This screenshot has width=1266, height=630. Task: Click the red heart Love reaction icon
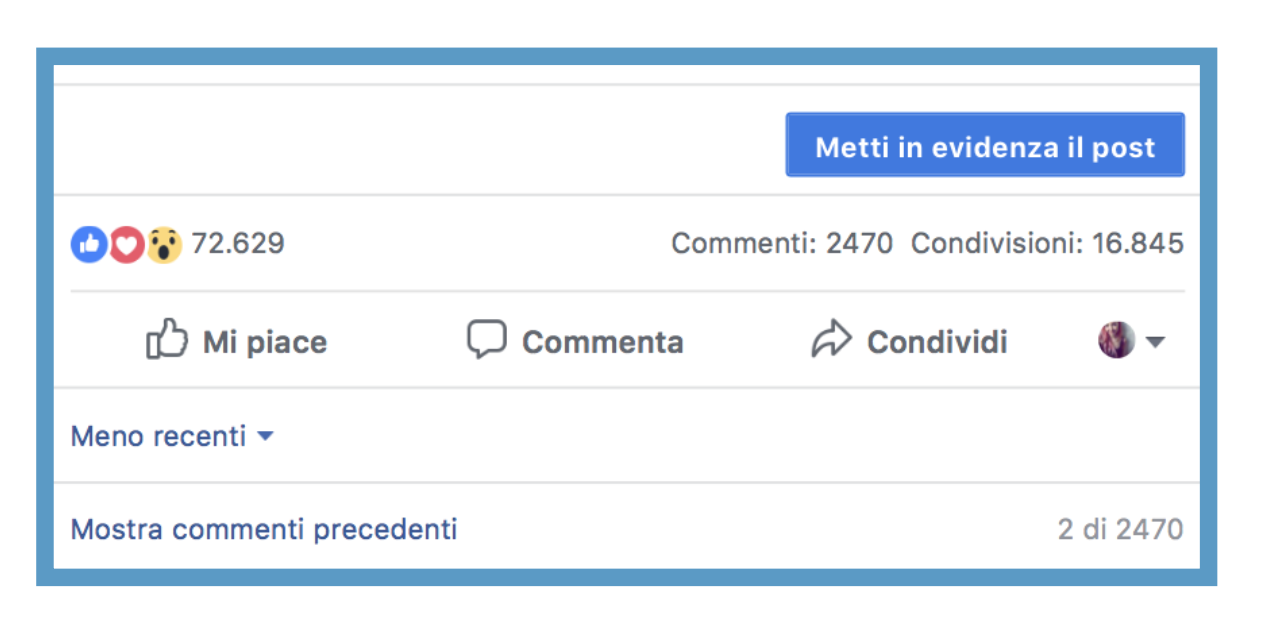(x=126, y=244)
